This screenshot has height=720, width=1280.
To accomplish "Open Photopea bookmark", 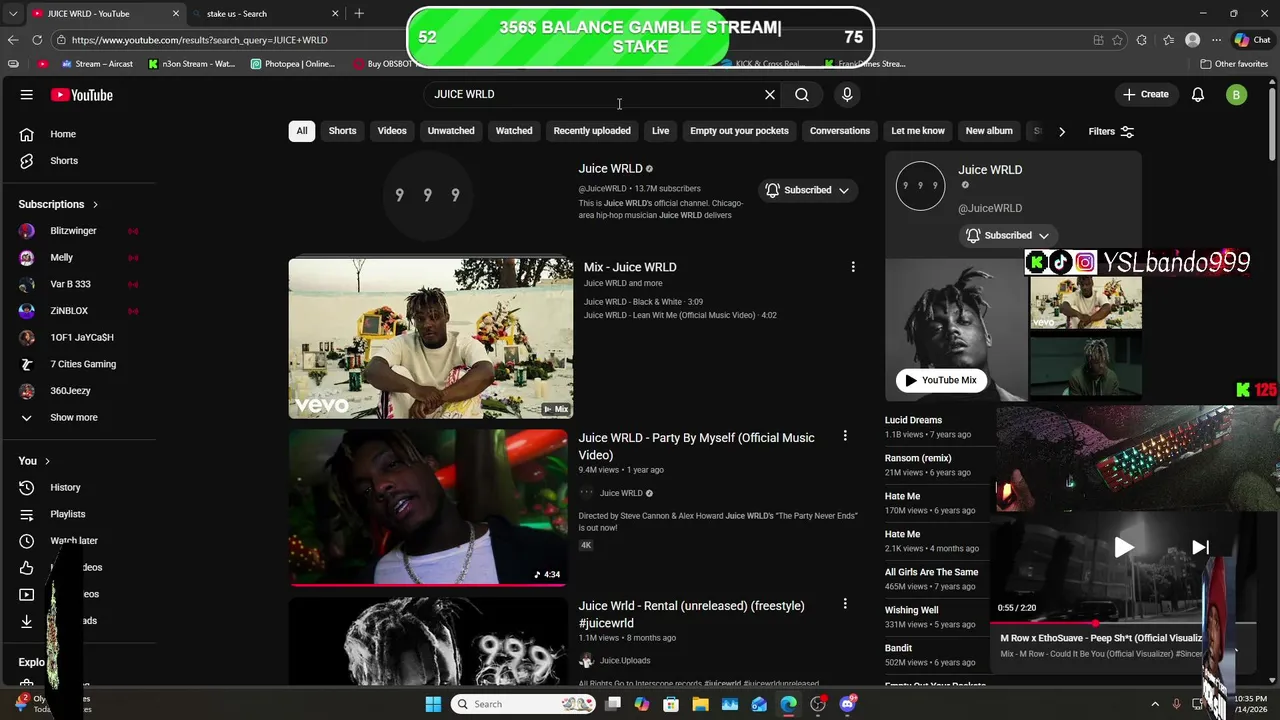I will (x=293, y=64).
